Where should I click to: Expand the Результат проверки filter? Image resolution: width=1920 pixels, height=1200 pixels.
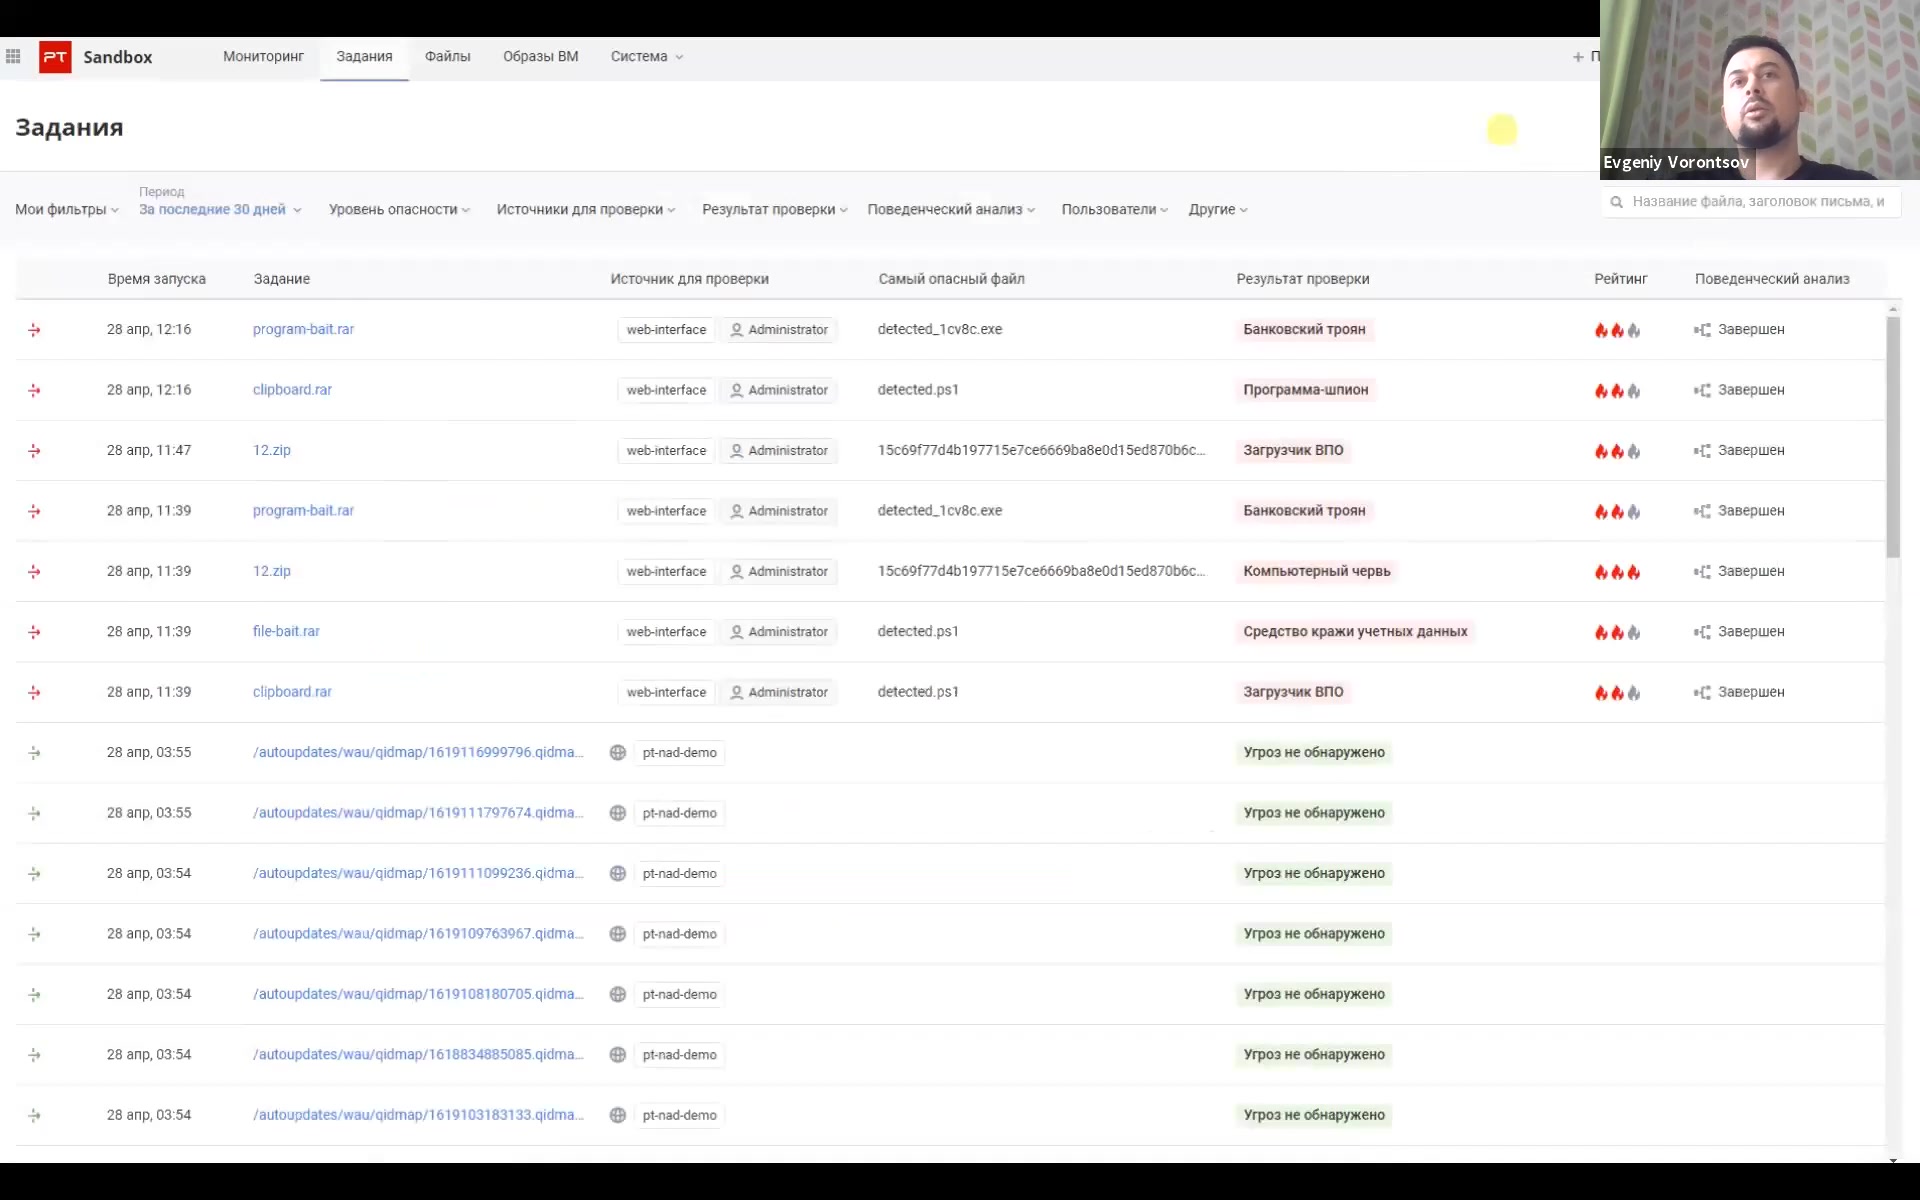click(x=774, y=210)
